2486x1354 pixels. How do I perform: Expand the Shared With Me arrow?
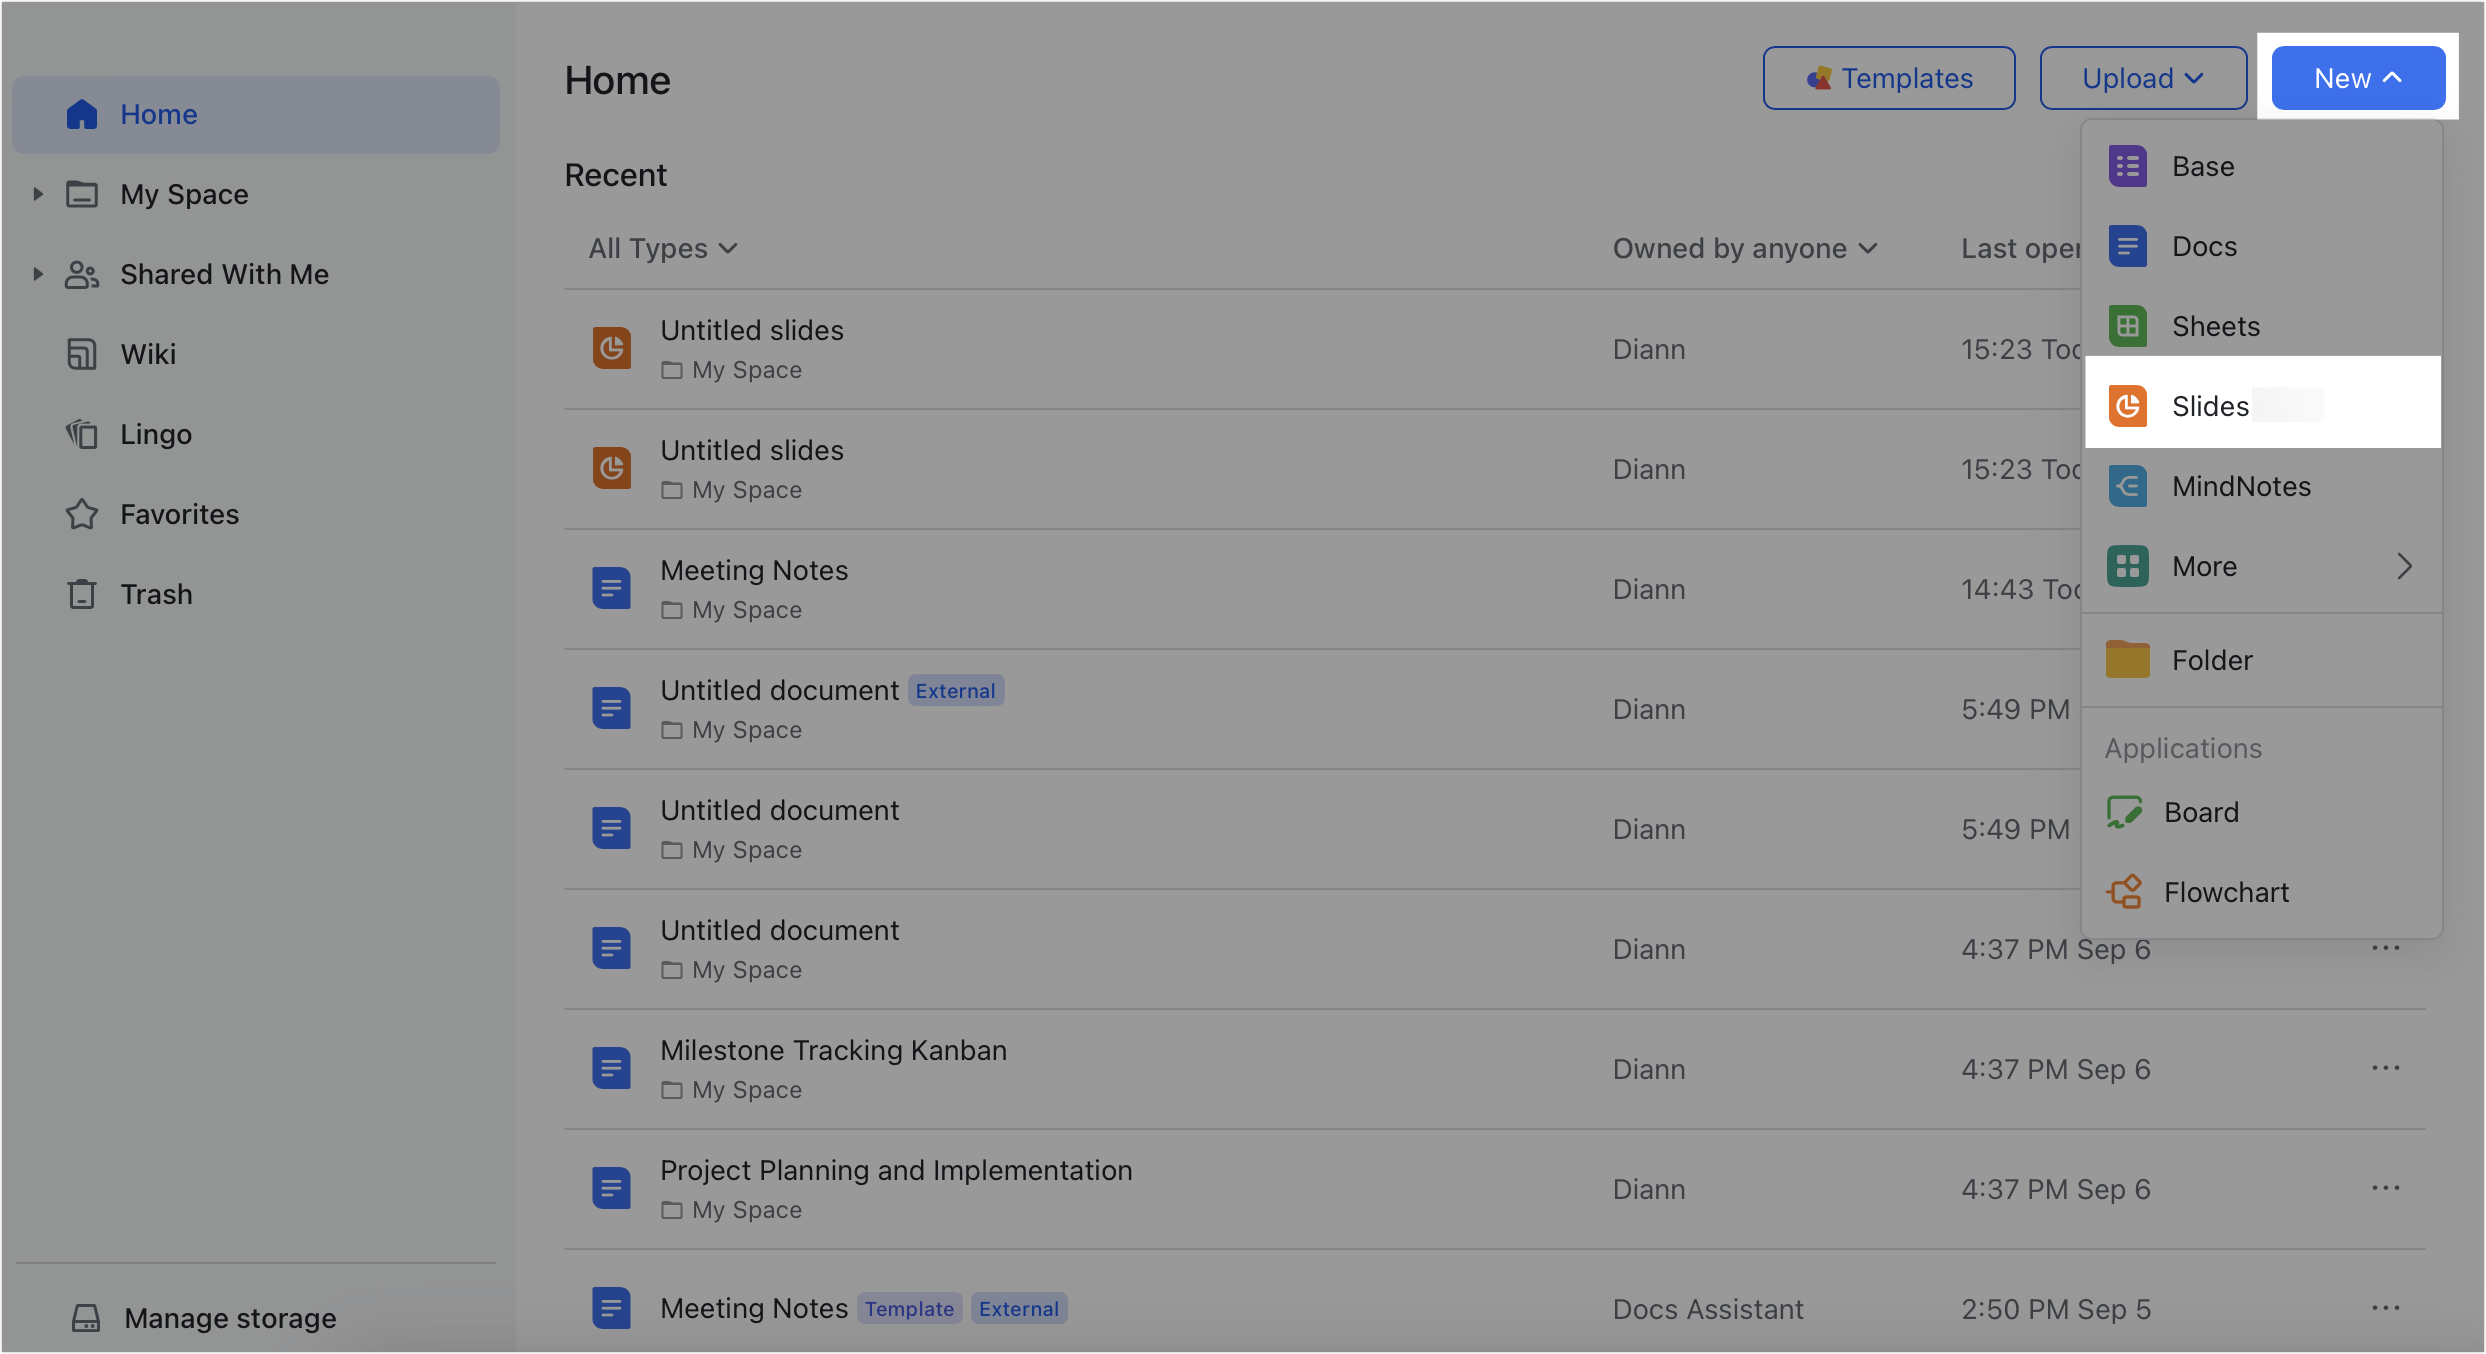click(x=38, y=274)
